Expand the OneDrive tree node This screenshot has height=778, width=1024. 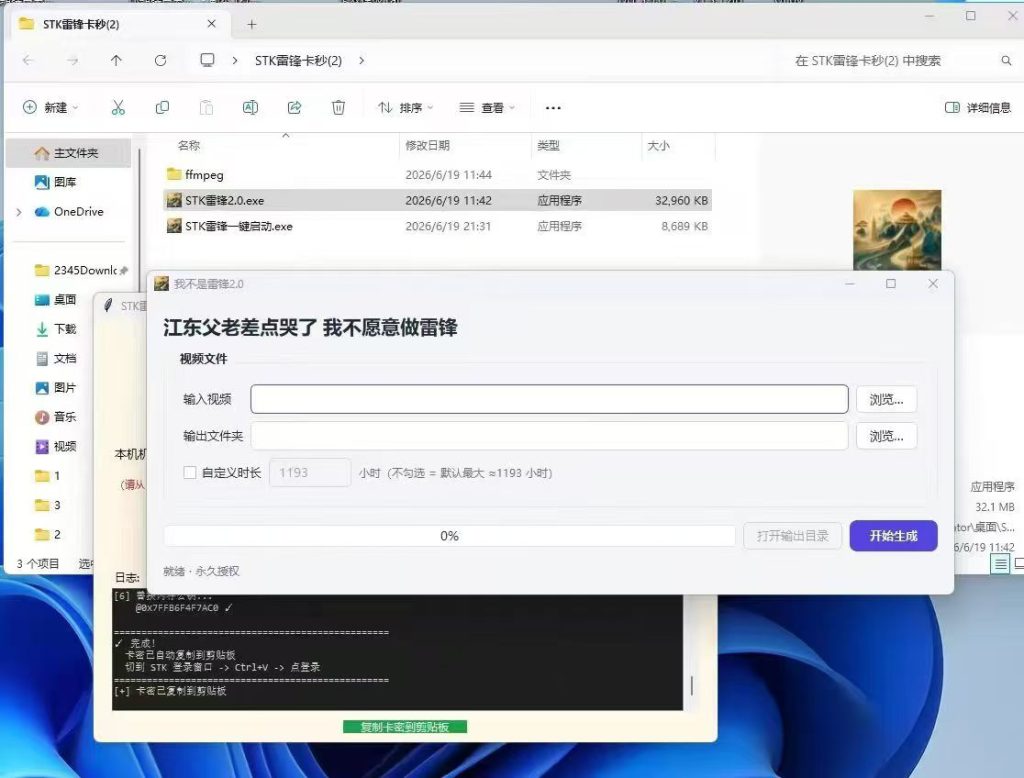(x=19, y=212)
